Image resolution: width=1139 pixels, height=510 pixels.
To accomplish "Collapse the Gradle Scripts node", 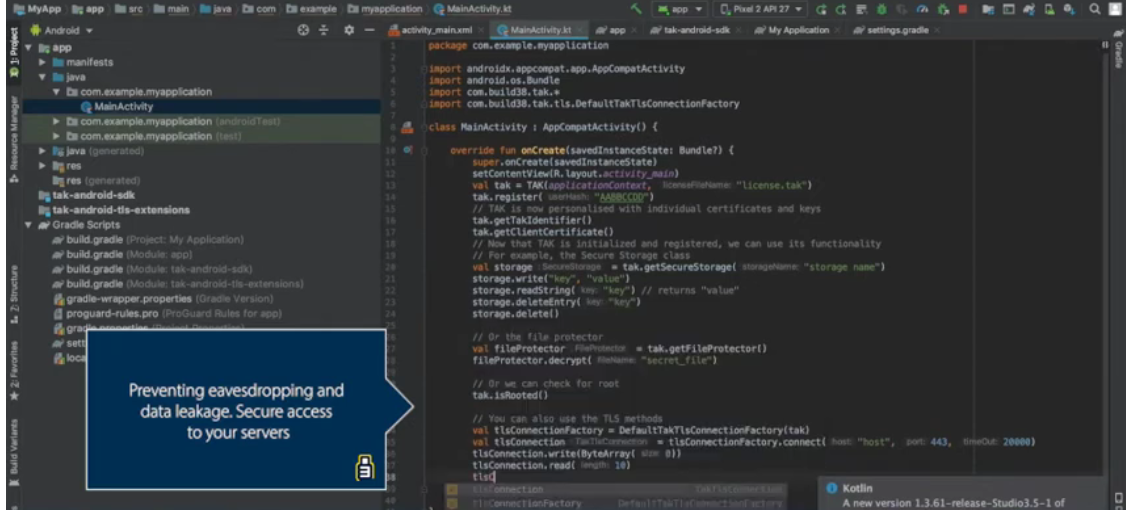I will tap(29, 224).
